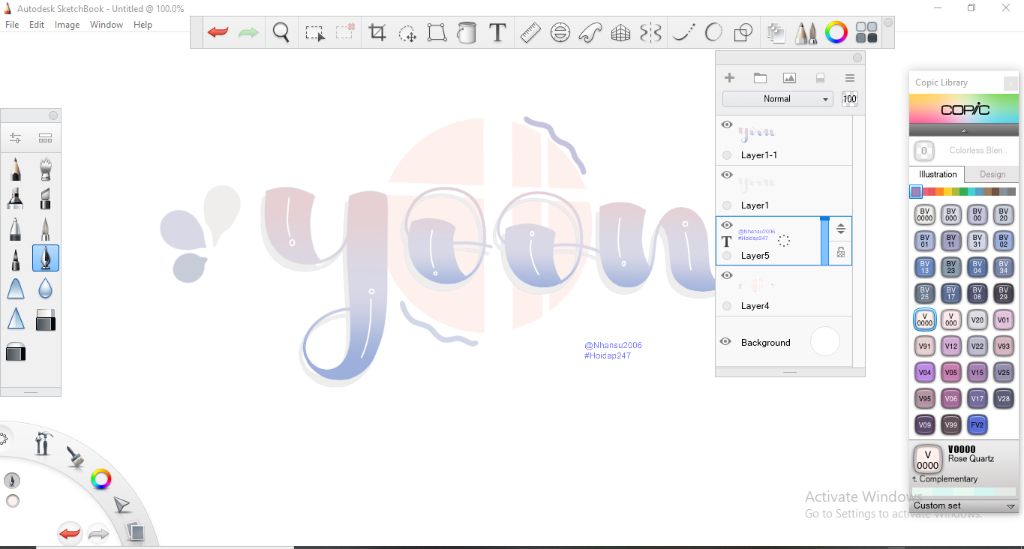The image size is (1024, 549).
Task: Open the layer panel hamburger menu
Action: tap(850, 78)
